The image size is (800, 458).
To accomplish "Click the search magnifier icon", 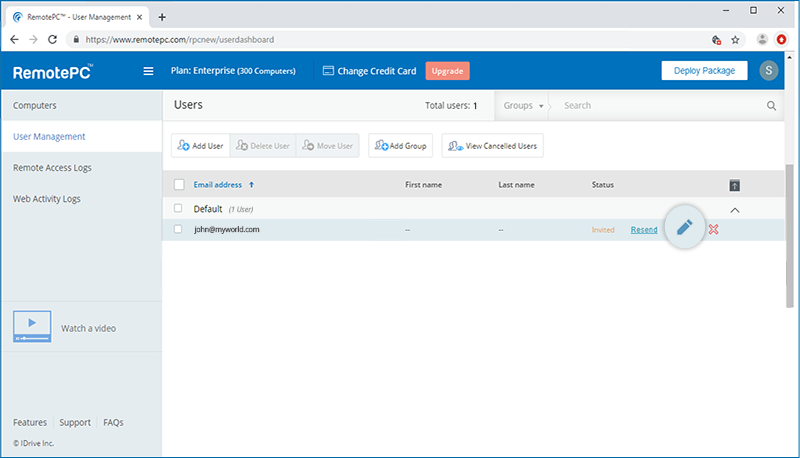I will [771, 106].
